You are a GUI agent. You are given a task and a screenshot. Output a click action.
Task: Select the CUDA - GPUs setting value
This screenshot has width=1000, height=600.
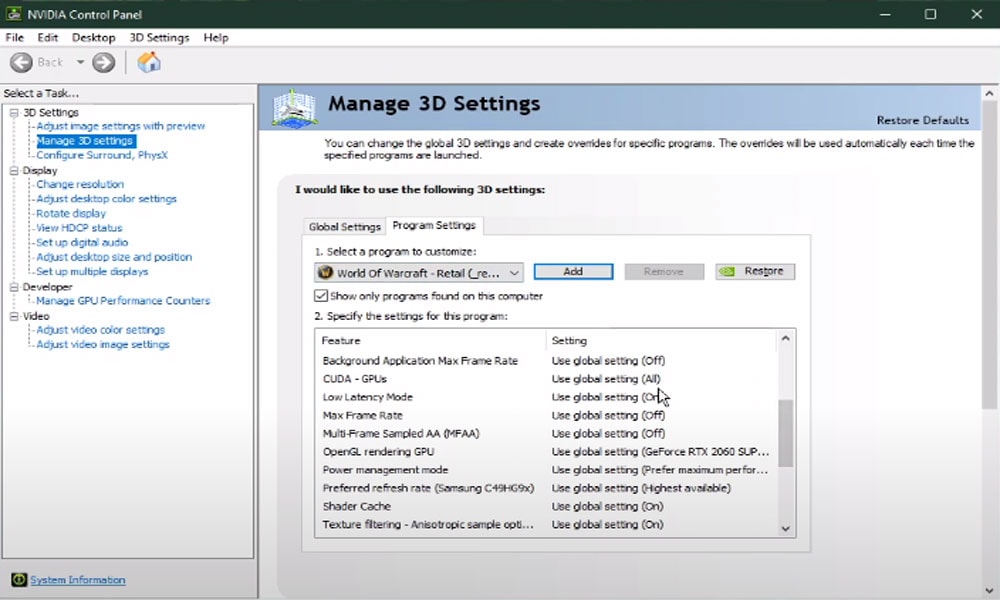pyautogui.click(x=606, y=379)
